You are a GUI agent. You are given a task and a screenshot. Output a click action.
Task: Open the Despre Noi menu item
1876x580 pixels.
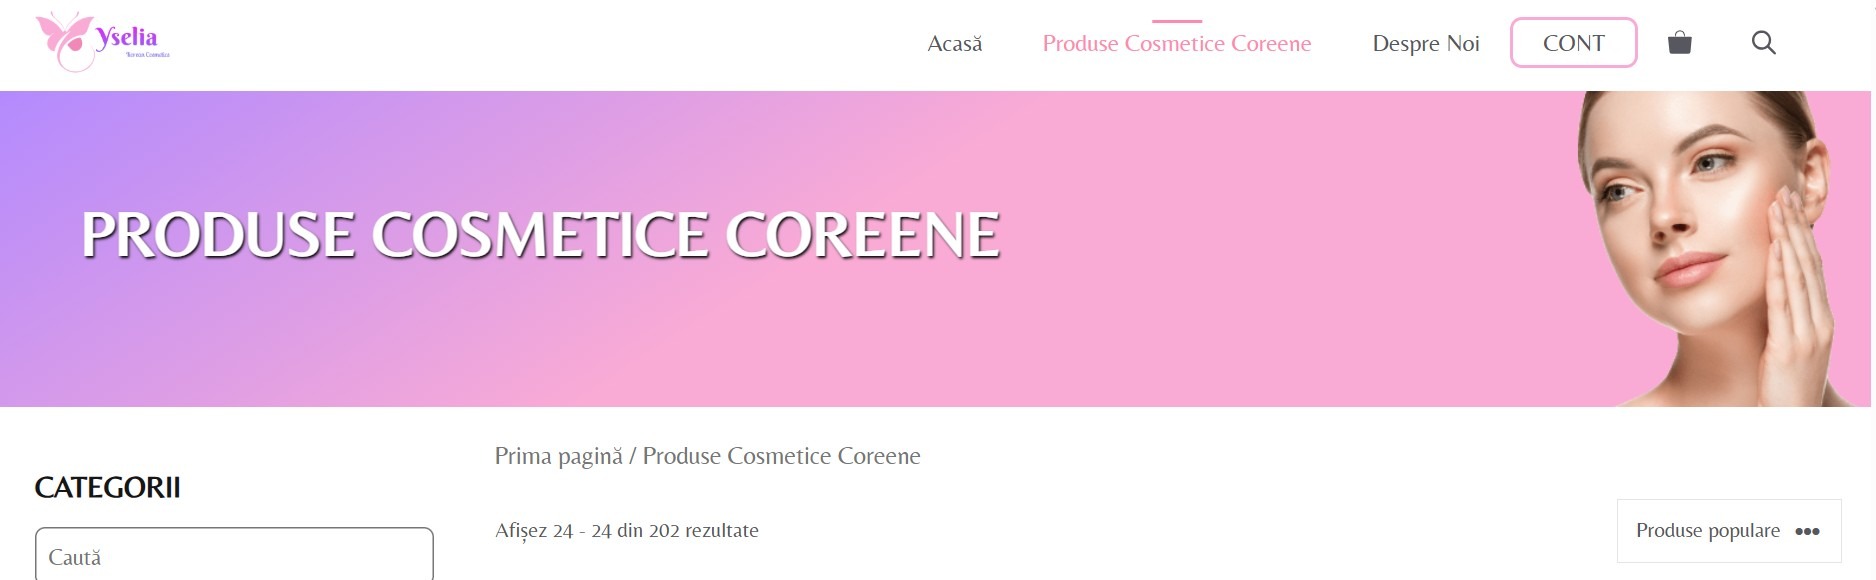[1426, 44]
